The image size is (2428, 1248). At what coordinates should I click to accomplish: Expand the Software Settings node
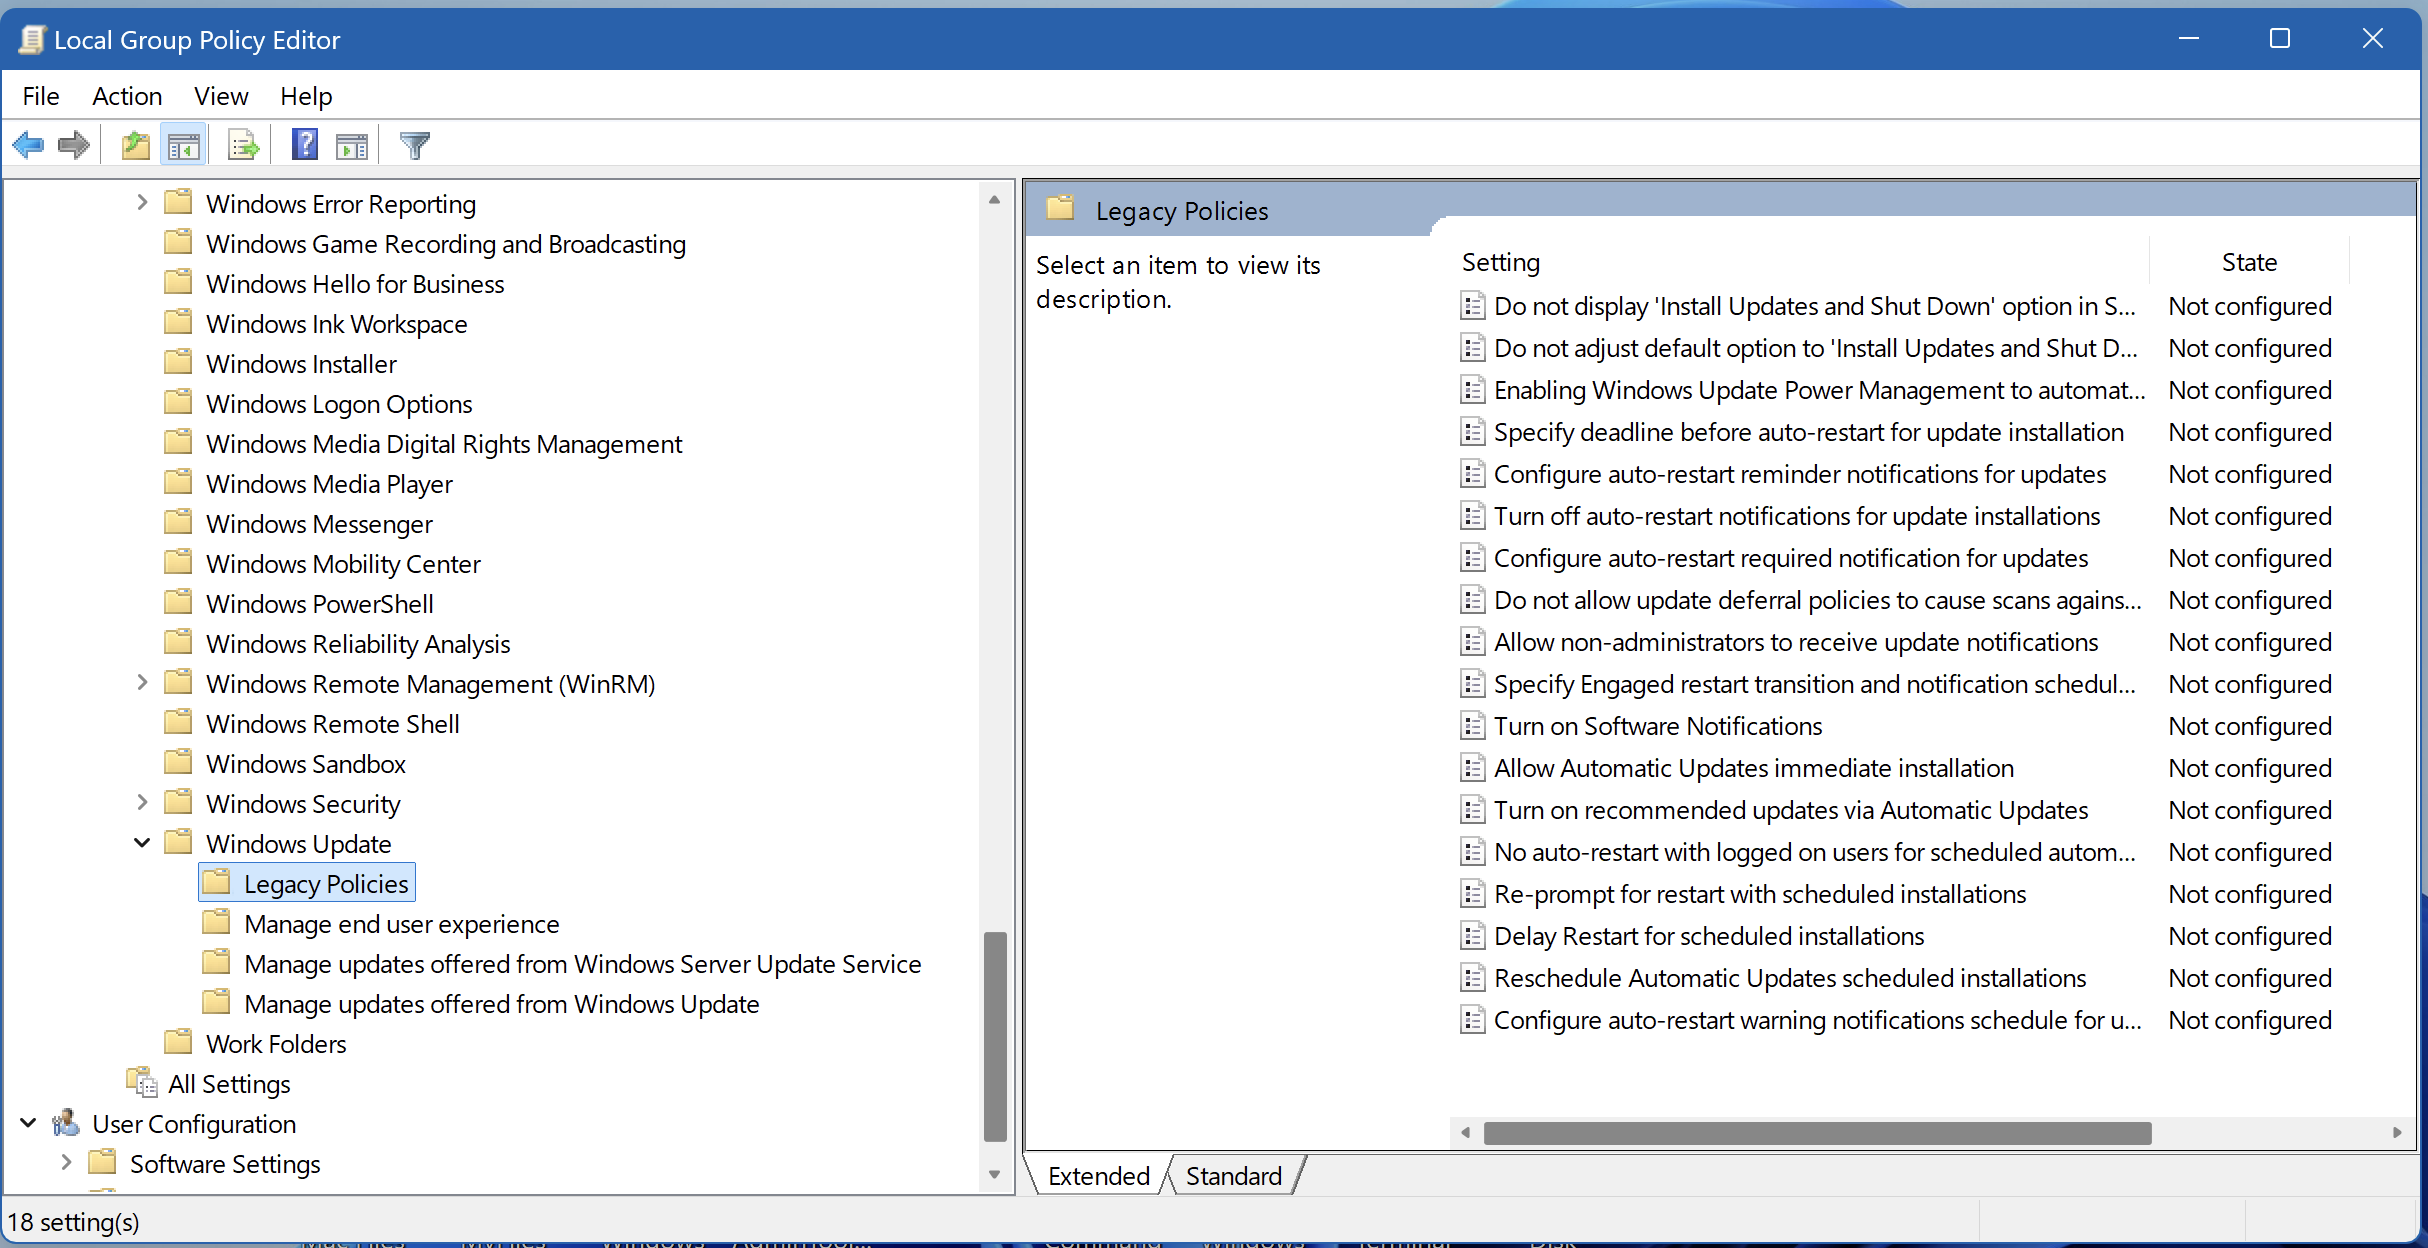(66, 1163)
